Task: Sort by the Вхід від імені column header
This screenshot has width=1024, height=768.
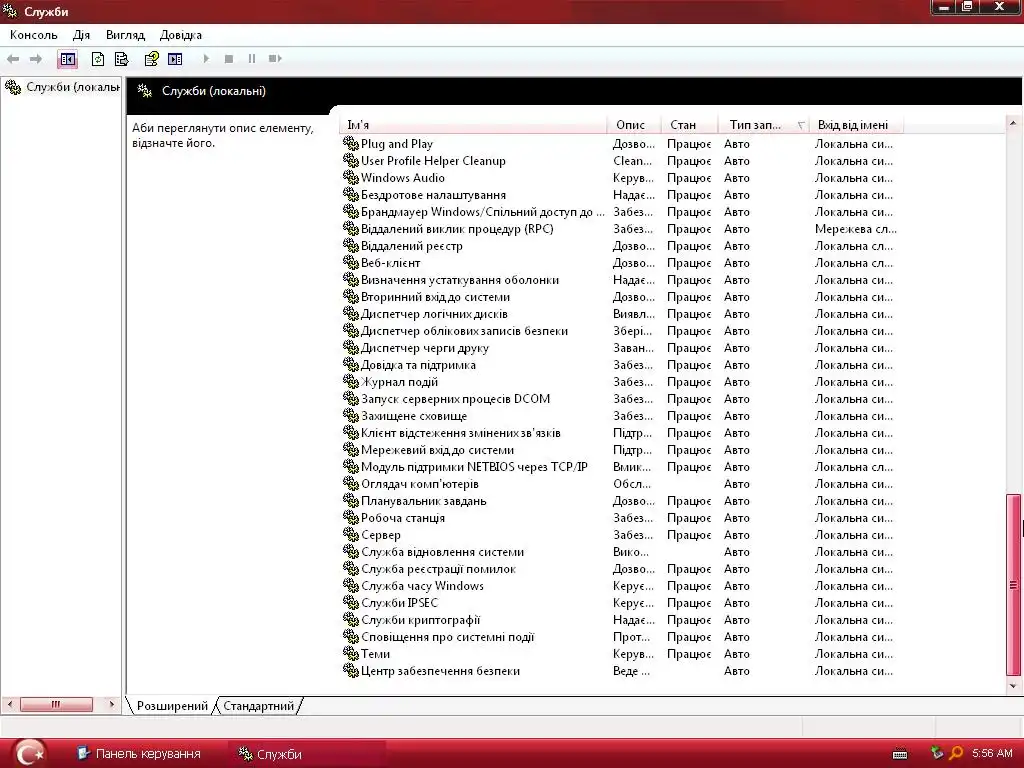Action: (856, 125)
